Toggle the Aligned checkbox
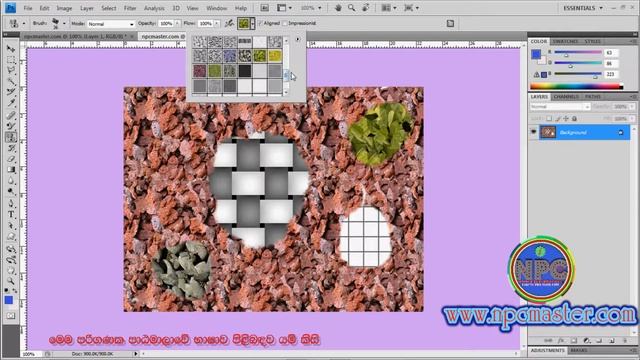 [x=261, y=24]
